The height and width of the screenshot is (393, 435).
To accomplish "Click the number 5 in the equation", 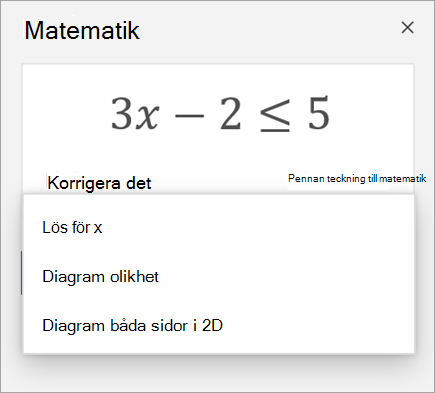I will coord(319,113).
